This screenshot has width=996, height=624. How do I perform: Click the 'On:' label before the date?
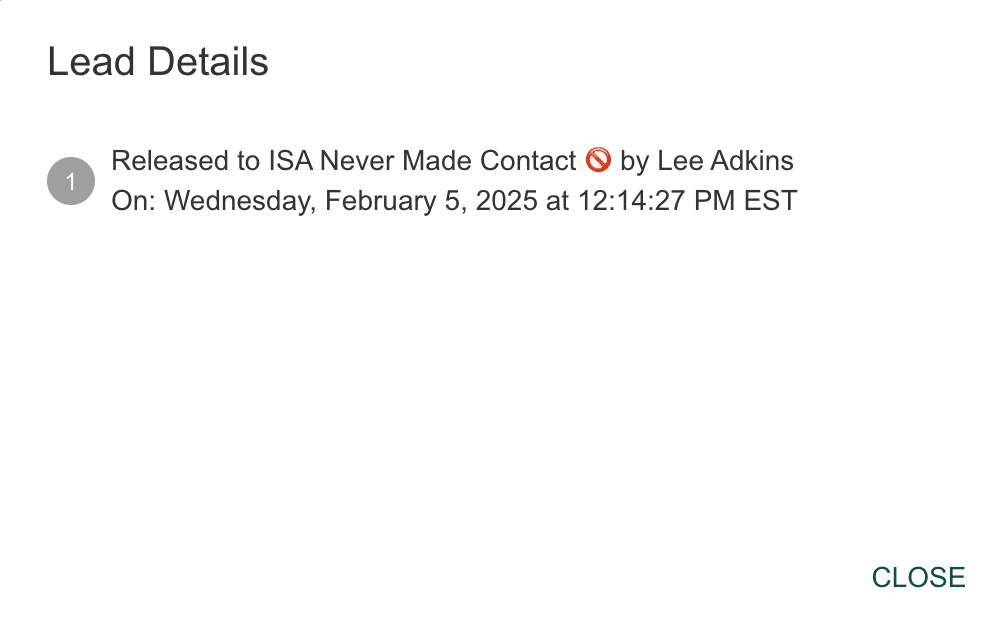click(x=134, y=201)
